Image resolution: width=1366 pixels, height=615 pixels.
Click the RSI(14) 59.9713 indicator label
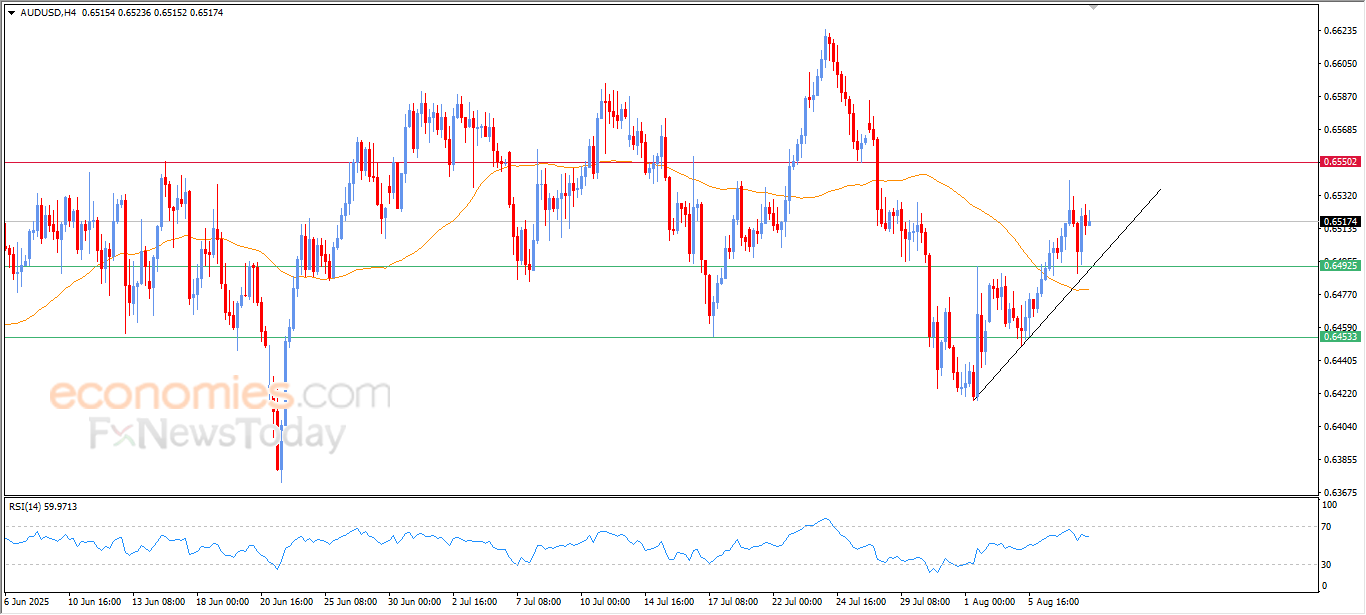point(43,507)
